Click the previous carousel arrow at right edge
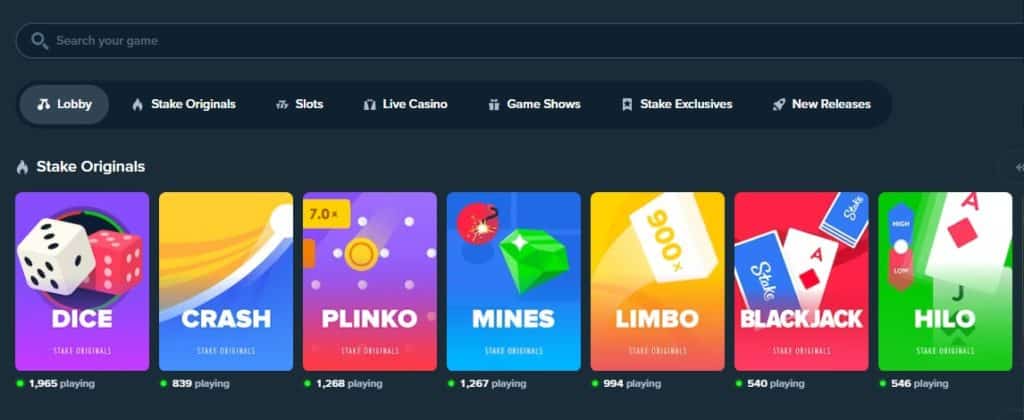 tap(1018, 168)
